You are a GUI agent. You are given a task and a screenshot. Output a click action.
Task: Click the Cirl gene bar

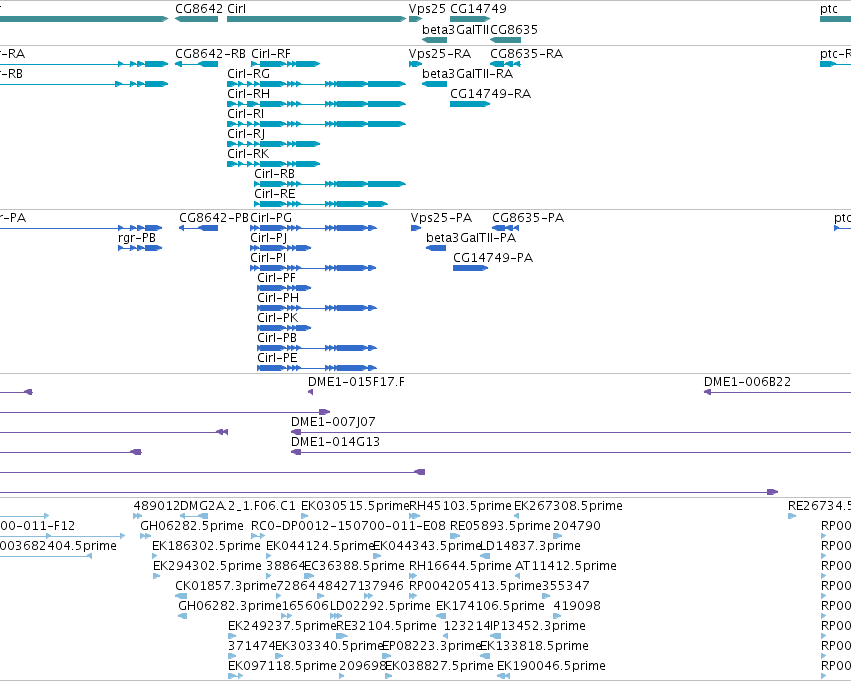pos(316,19)
